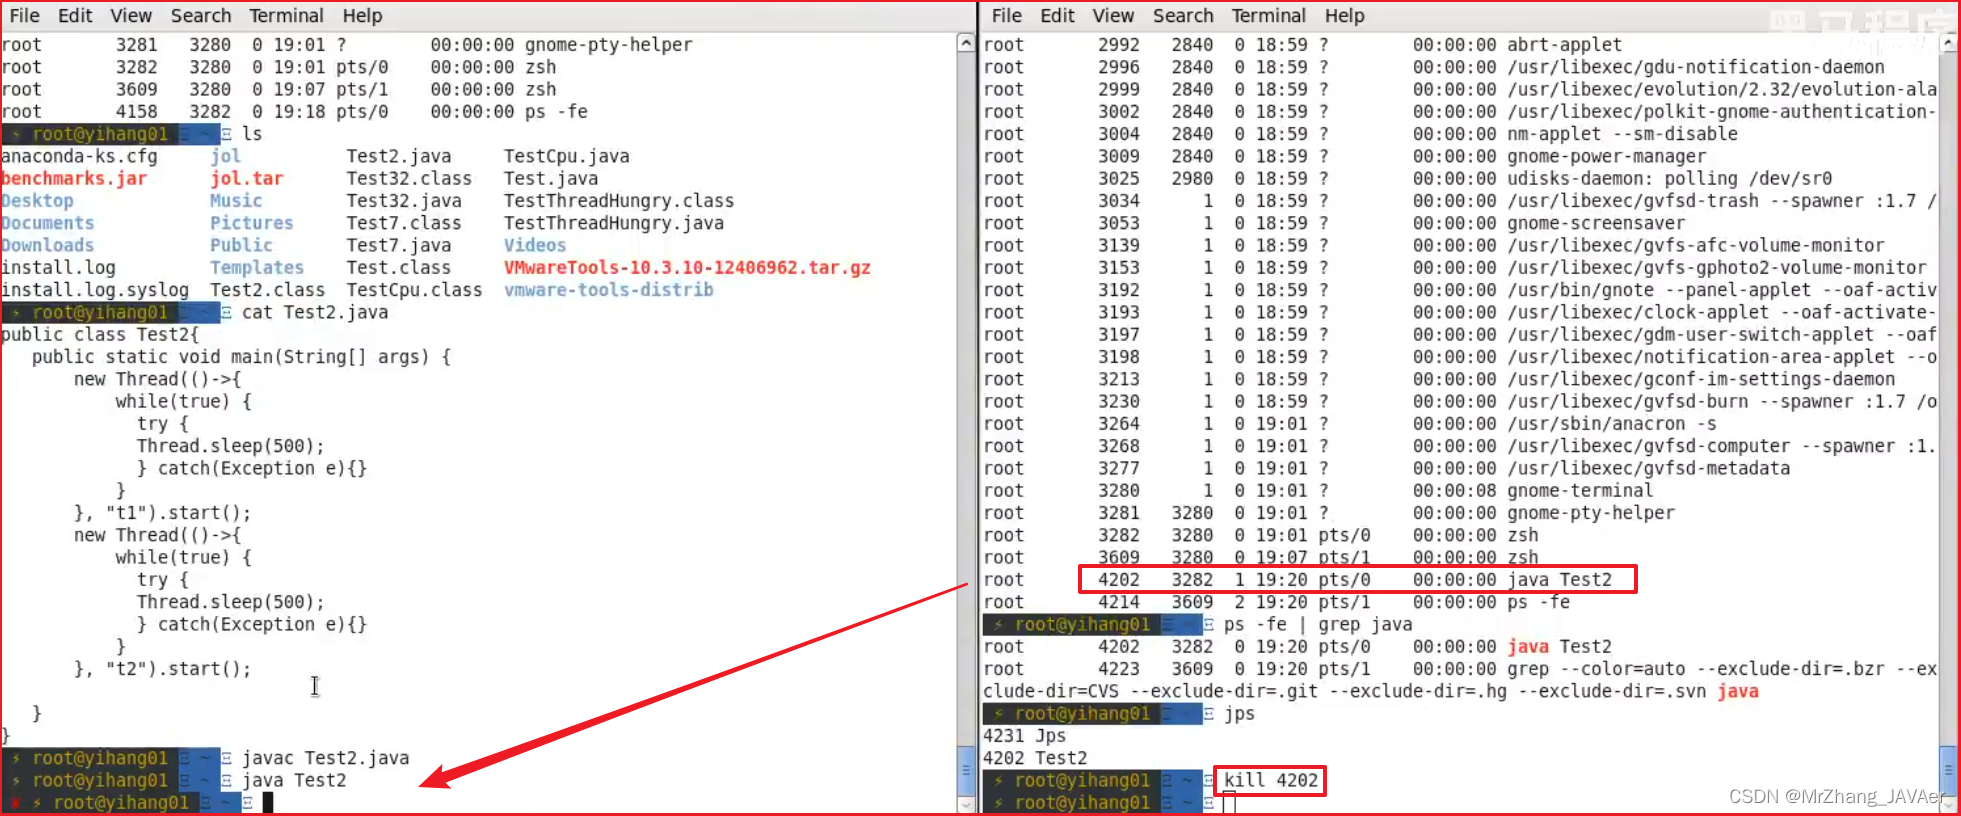Click right terminal scrollbar thumb
The height and width of the screenshot is (816, 1961).
pyautogui.click(x=1948, y=770)
